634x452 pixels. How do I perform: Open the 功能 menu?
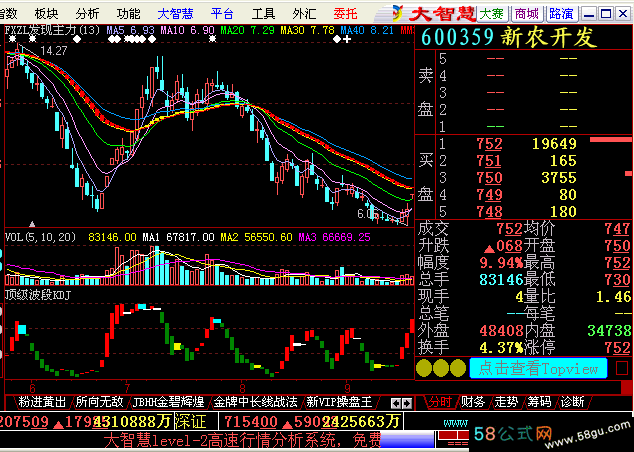coord(128,14)
